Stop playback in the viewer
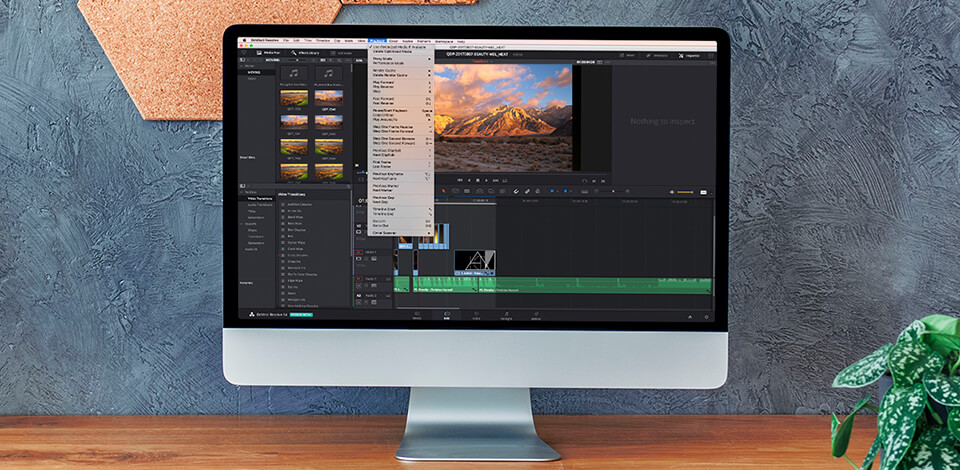 tap(478, 180)
